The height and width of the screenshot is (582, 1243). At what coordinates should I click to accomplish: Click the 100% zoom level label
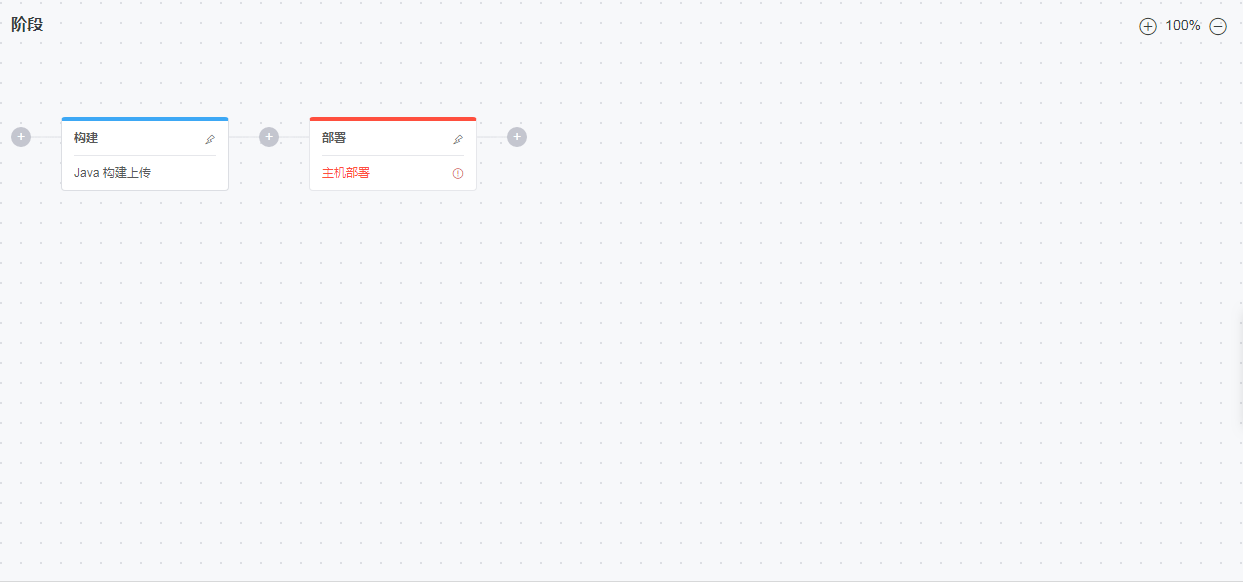(1183, 26)
